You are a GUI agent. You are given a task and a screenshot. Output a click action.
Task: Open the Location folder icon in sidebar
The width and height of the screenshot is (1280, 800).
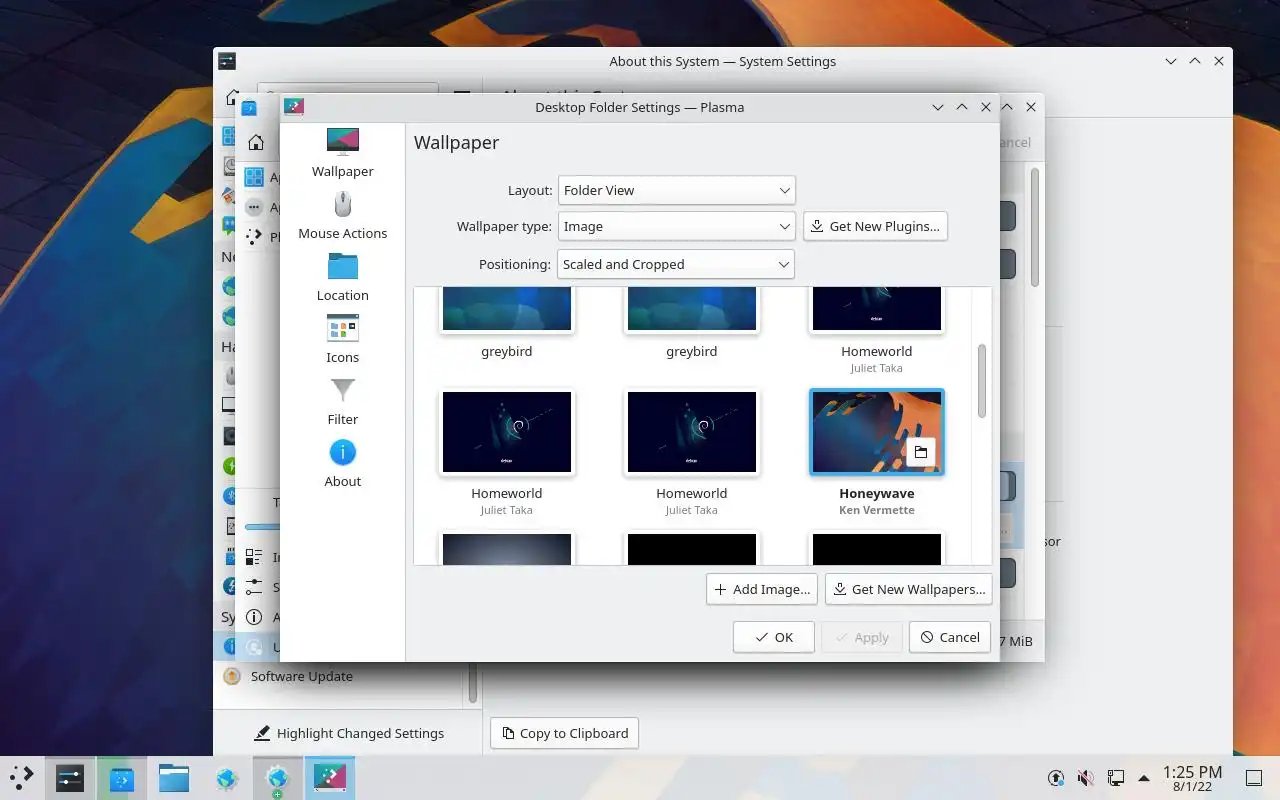(x=342, y=266)
